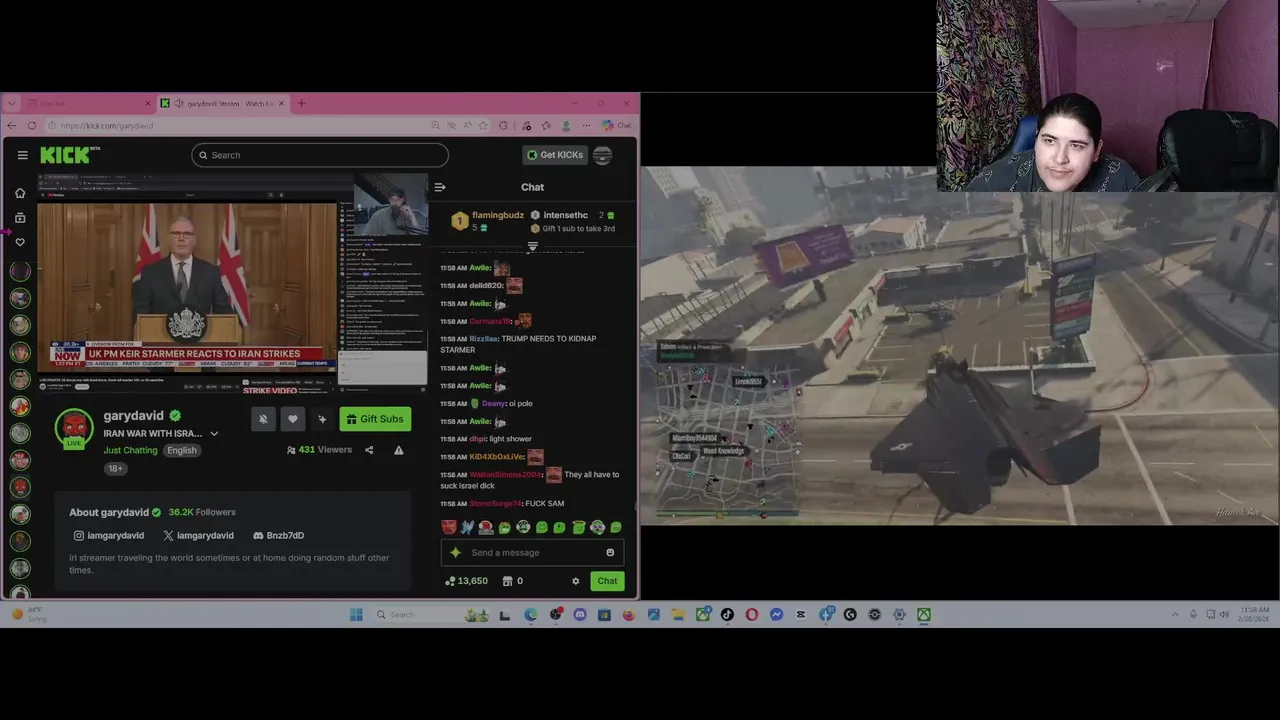Screen dimensions: 1280x720
Task: Switch to the garydavid Stream browser tab
Action: coord(224,103)
